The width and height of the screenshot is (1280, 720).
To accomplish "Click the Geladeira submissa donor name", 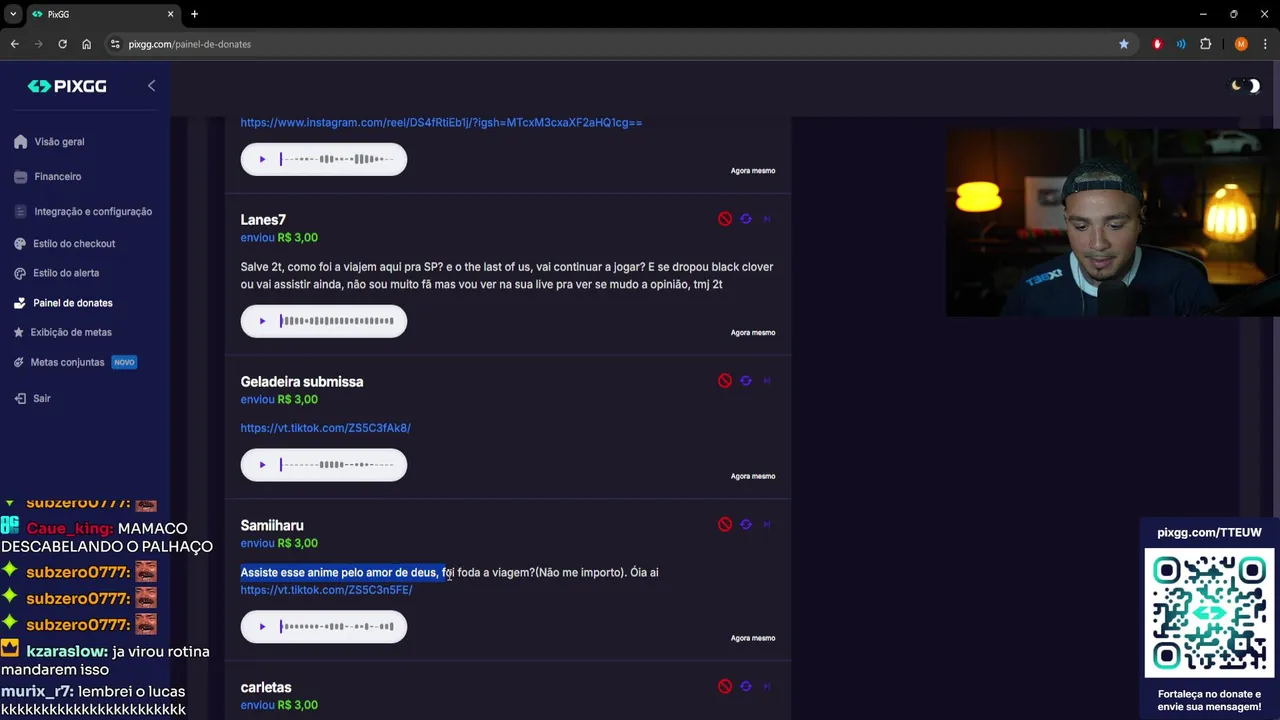I will [302, 382].
